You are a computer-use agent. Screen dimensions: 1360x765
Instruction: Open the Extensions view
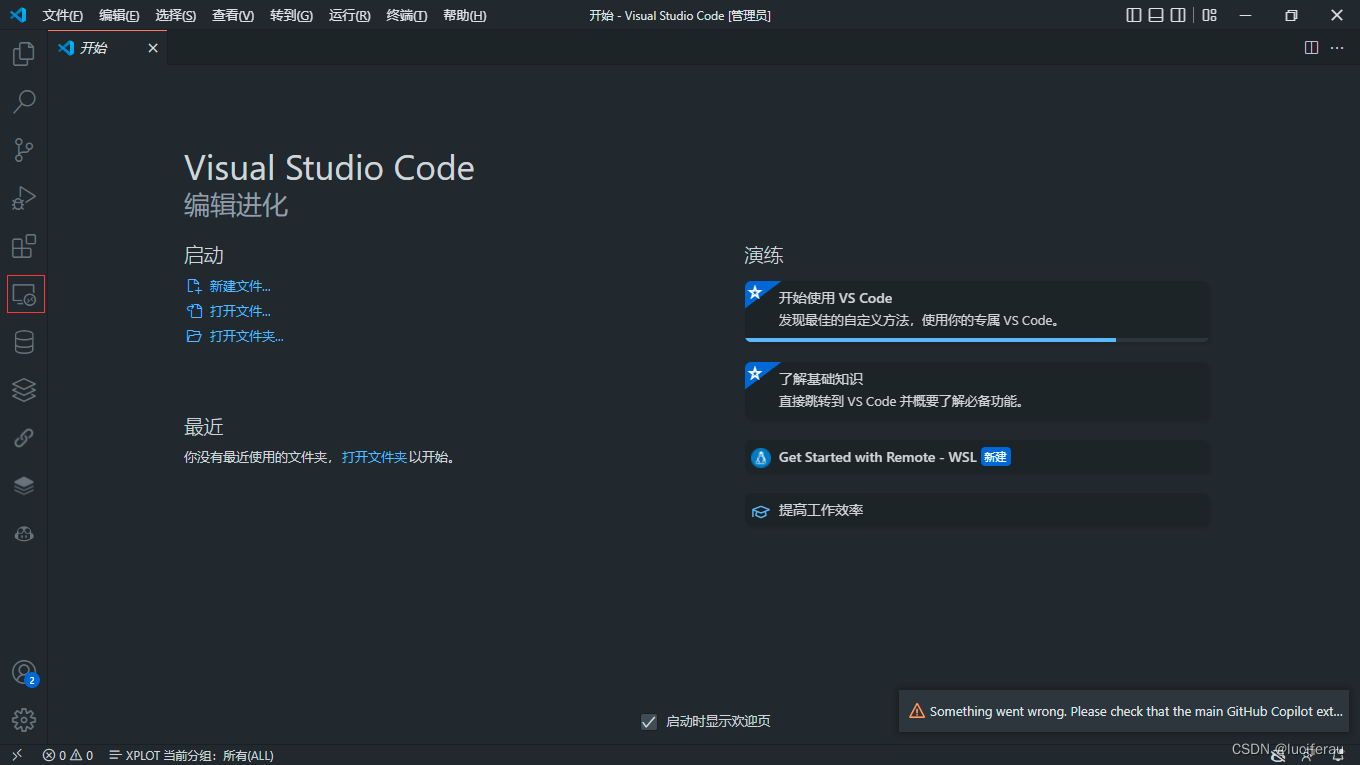[x=24, y=246]
